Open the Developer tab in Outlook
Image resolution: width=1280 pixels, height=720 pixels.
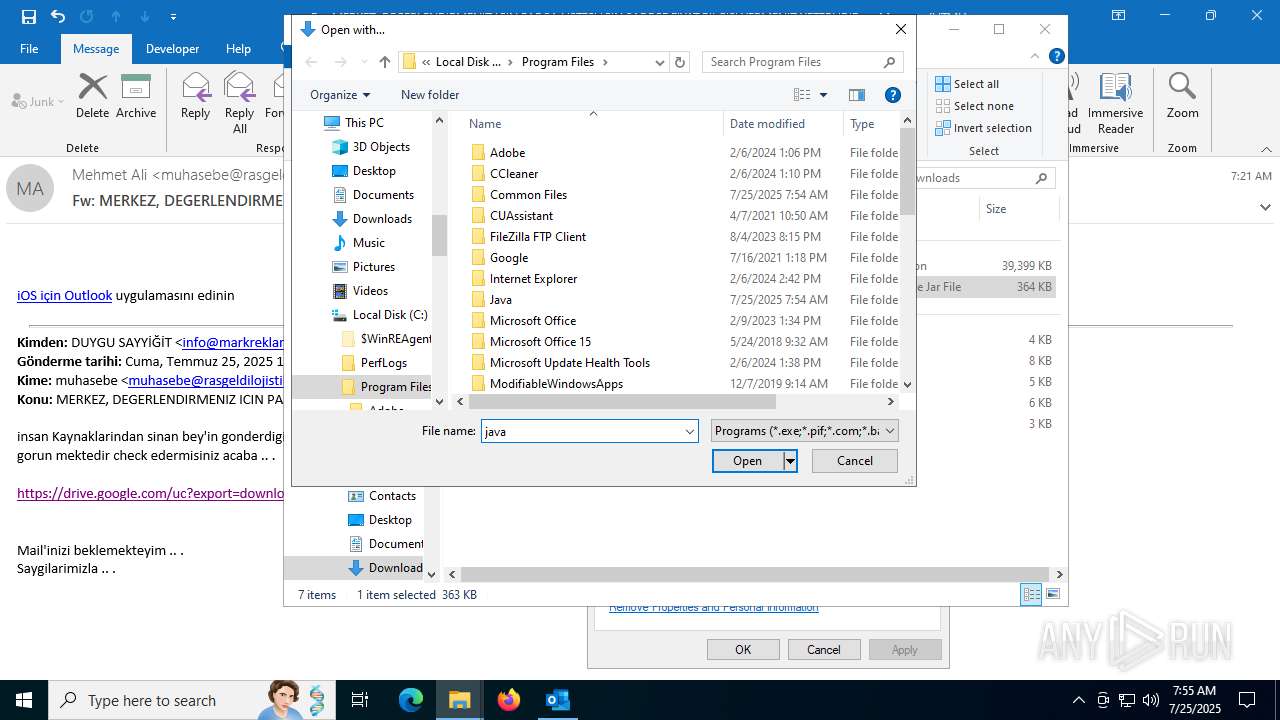[172, 48]
